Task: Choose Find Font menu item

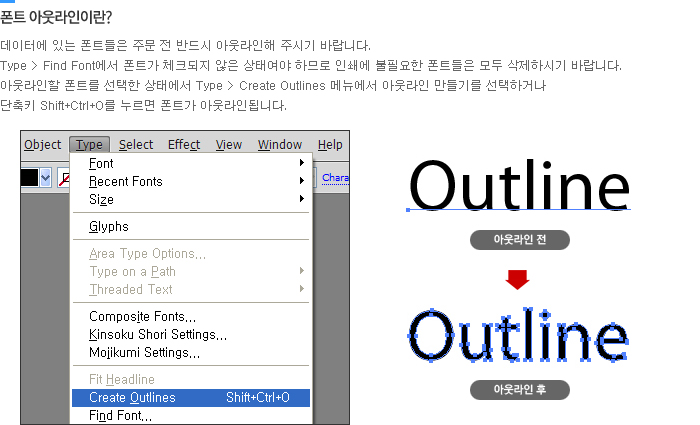Action: pos(120,416)
